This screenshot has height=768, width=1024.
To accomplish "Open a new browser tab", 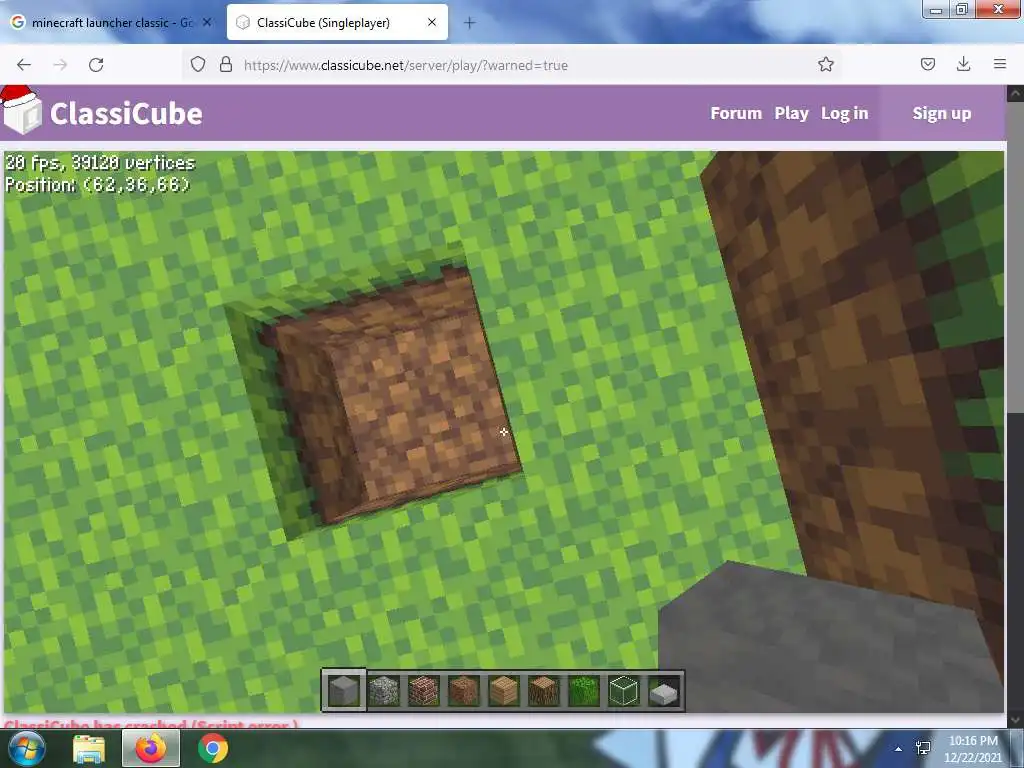I will pyautogui.click(x=469, y=23).
